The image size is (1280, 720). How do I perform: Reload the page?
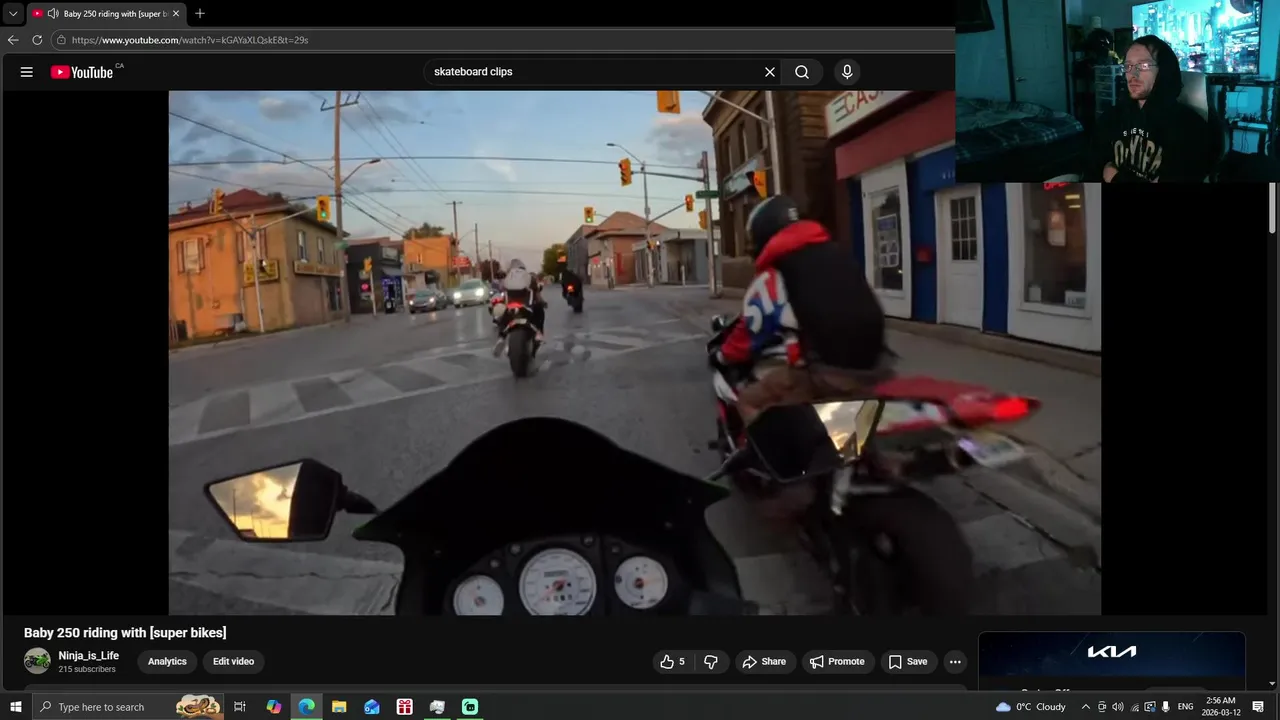(37, 40)
